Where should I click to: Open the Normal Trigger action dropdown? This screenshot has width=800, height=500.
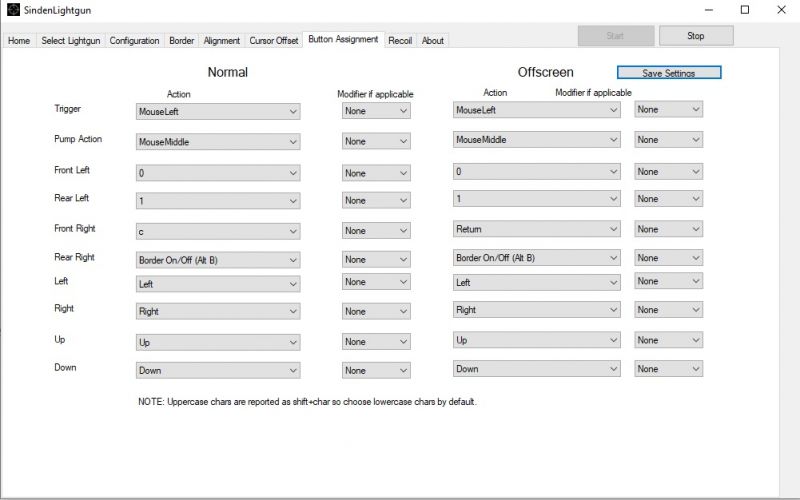click(216, 112)
